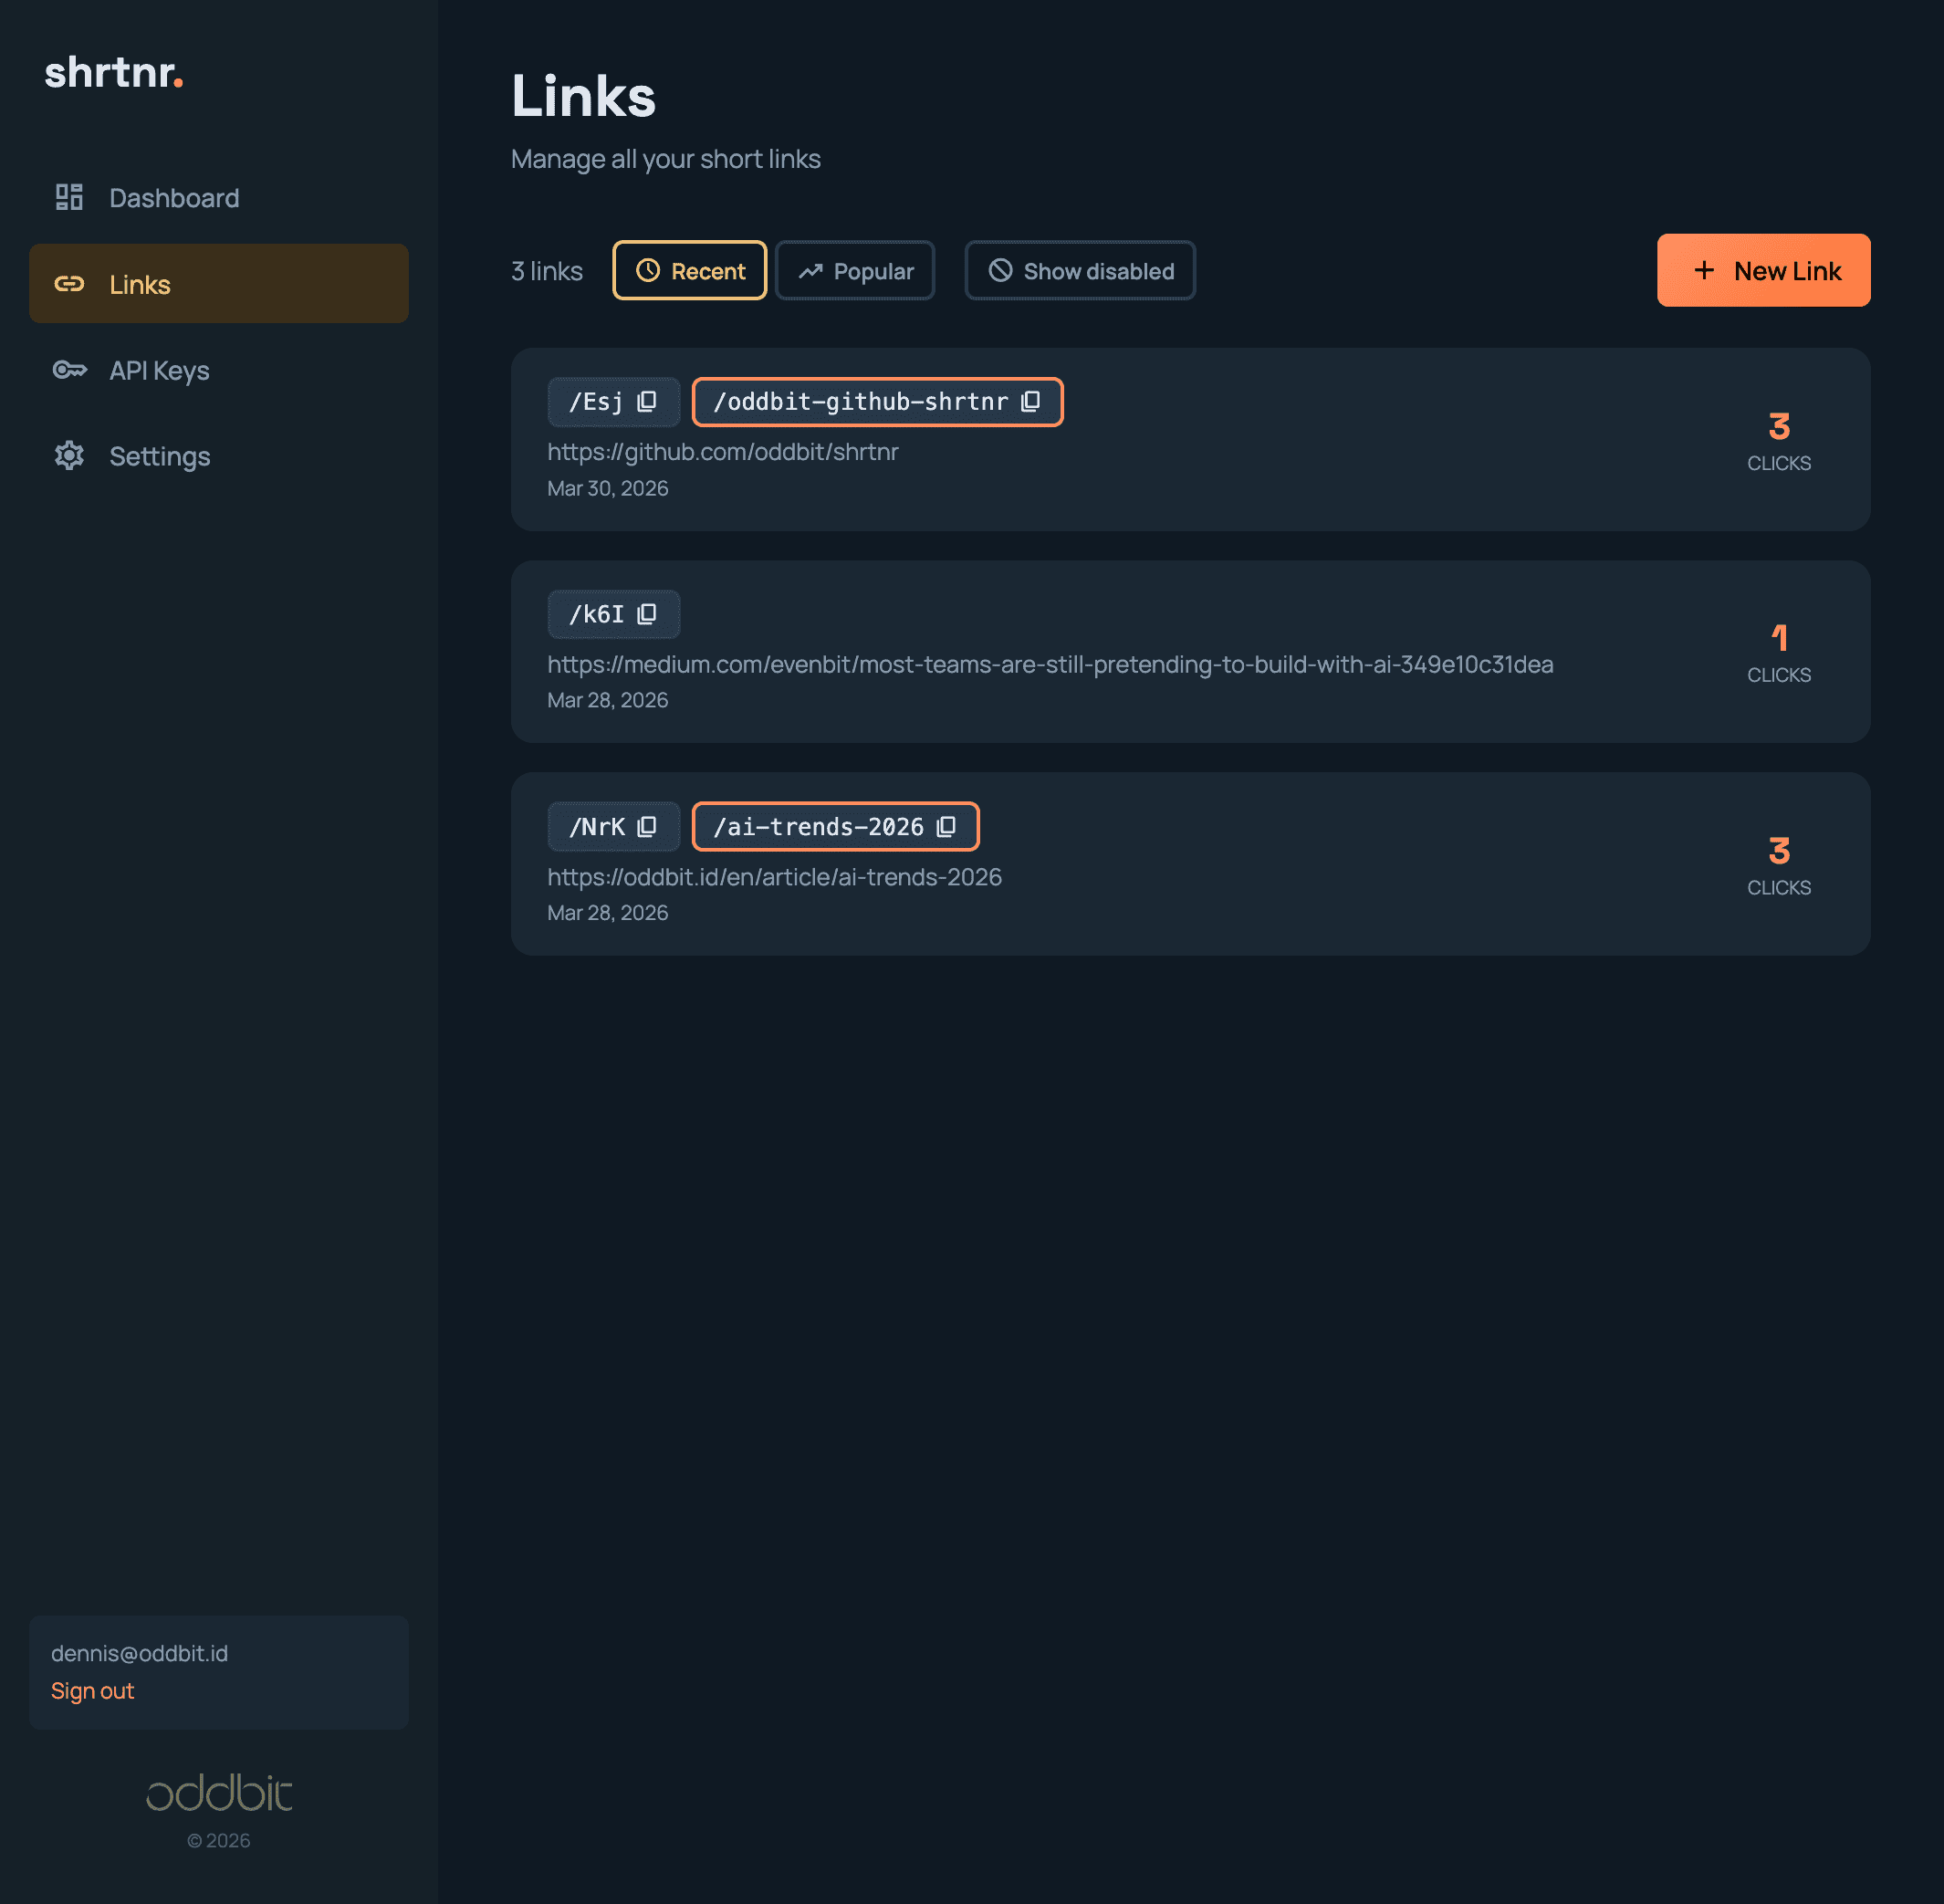Navigate to the Links section
Image resolution: width=1944 pixels, height=1904 pixels.
(x=139, y=284)
